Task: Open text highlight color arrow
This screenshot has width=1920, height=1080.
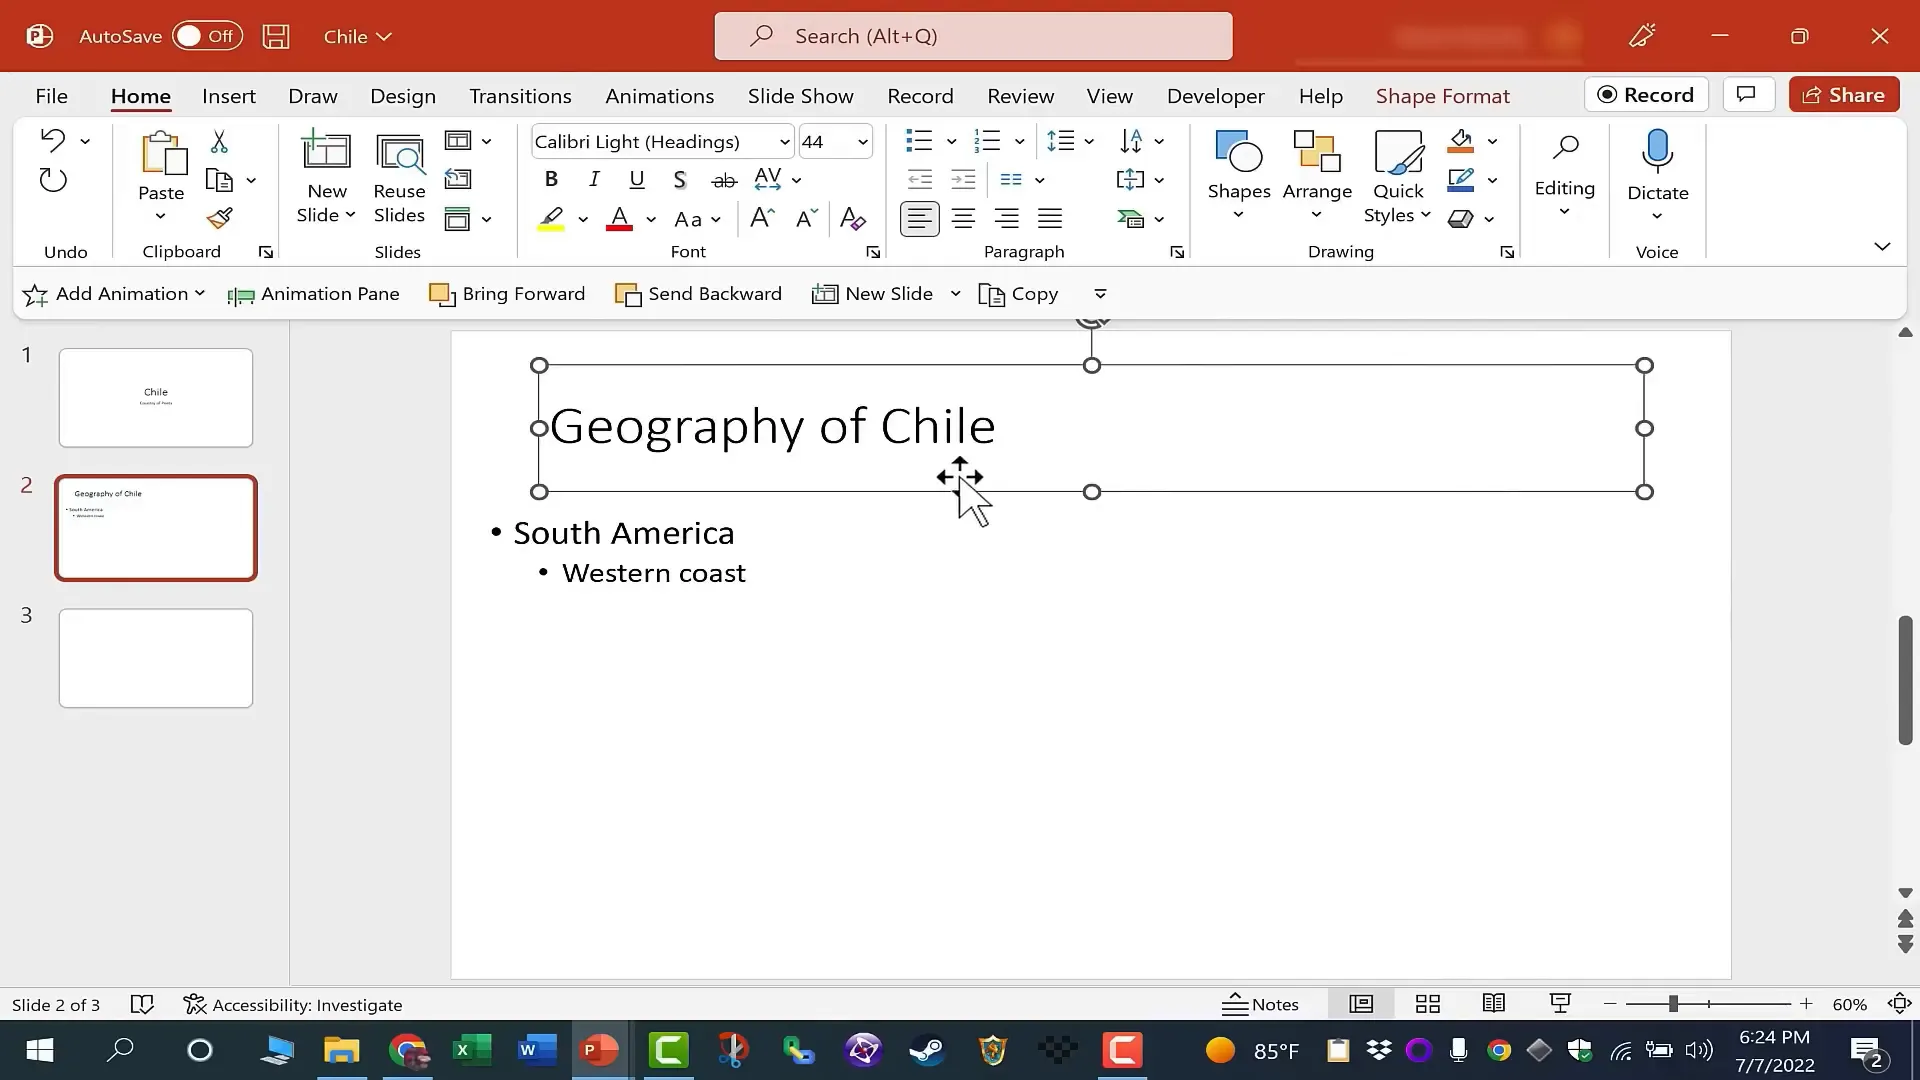Action: tap(583, 219)
